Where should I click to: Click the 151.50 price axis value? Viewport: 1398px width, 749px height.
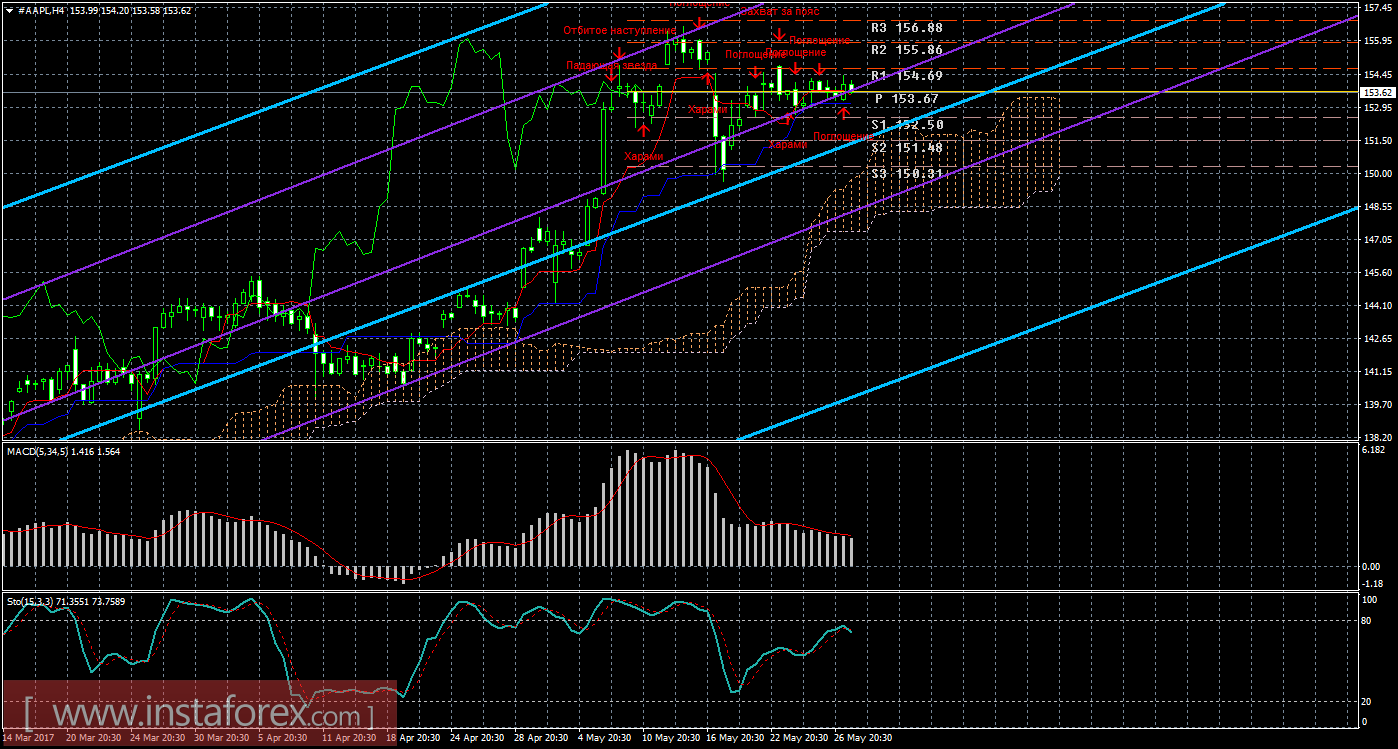click(1377, 140)
